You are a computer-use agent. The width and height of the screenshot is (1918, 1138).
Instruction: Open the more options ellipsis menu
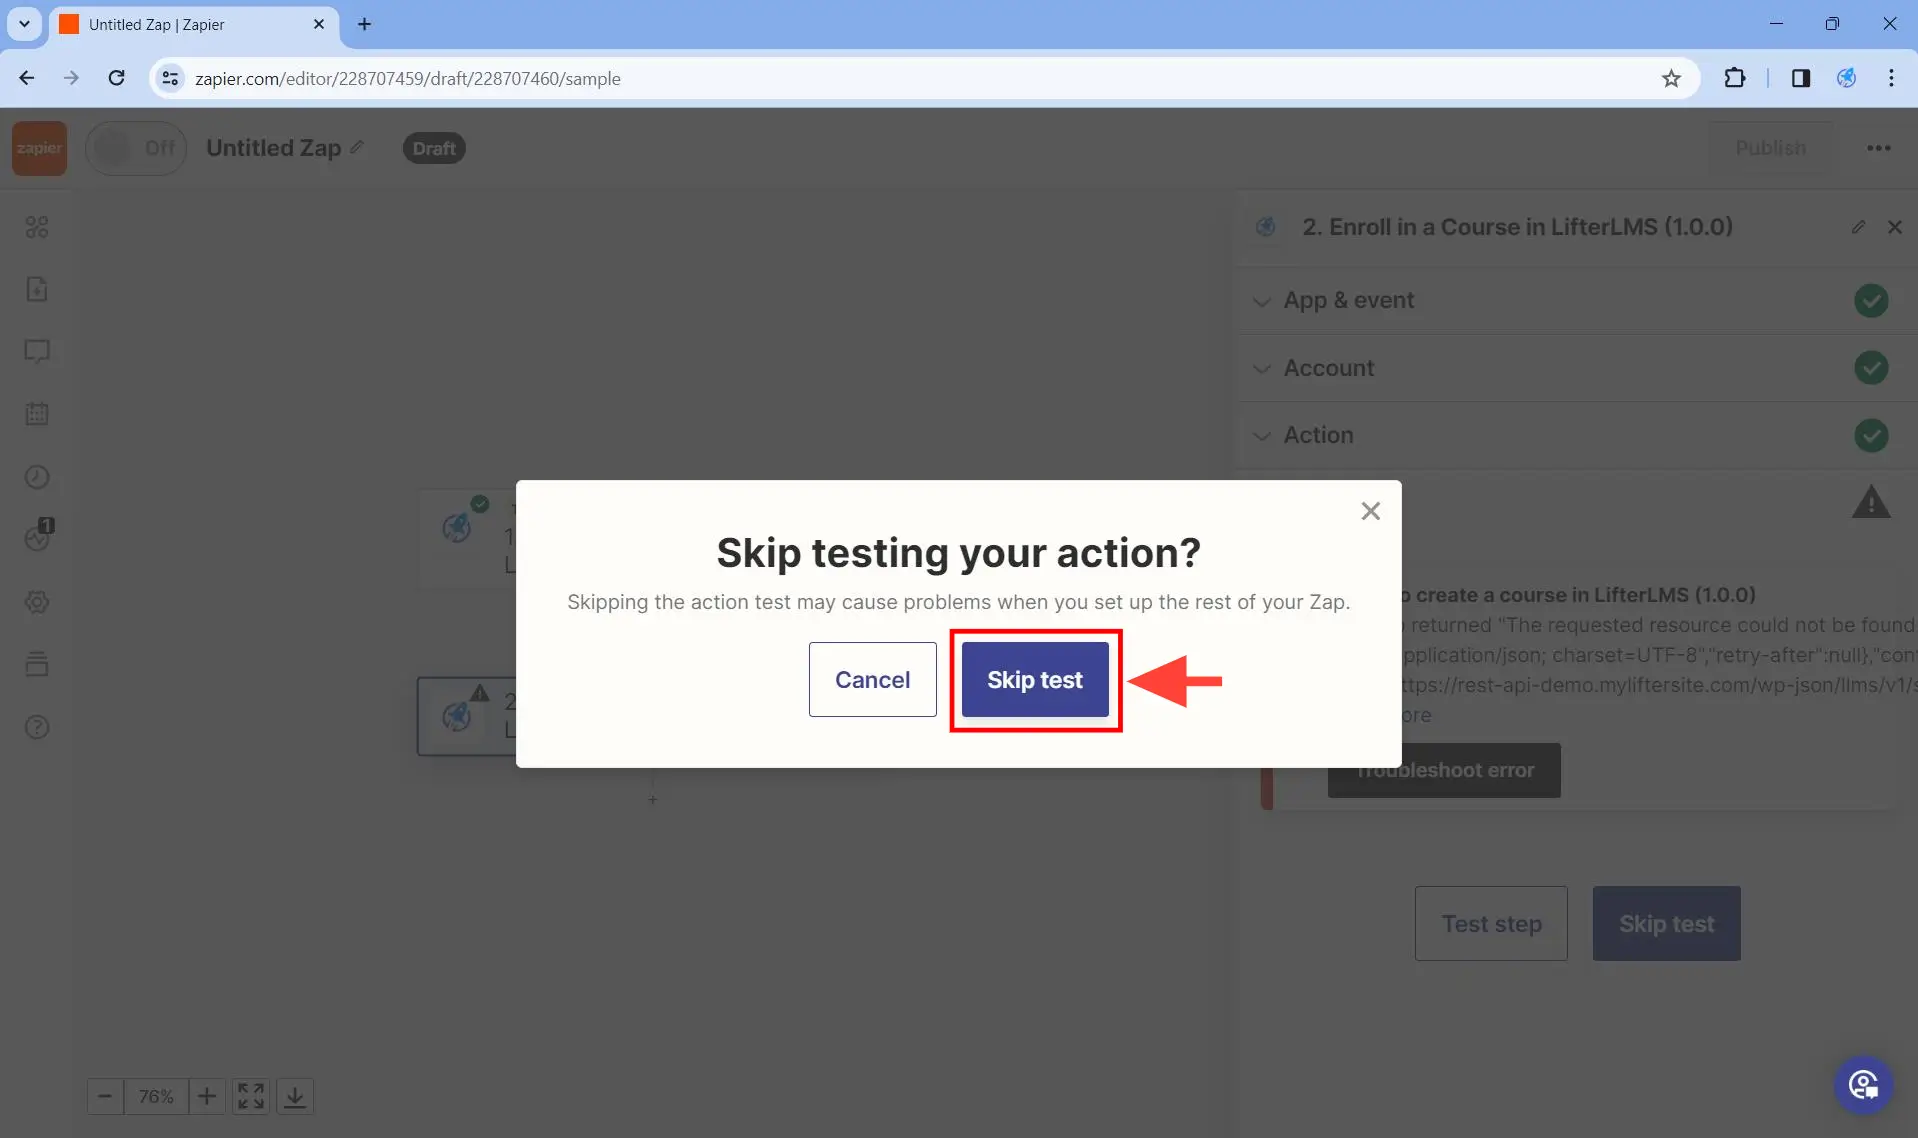point(1879,147)
